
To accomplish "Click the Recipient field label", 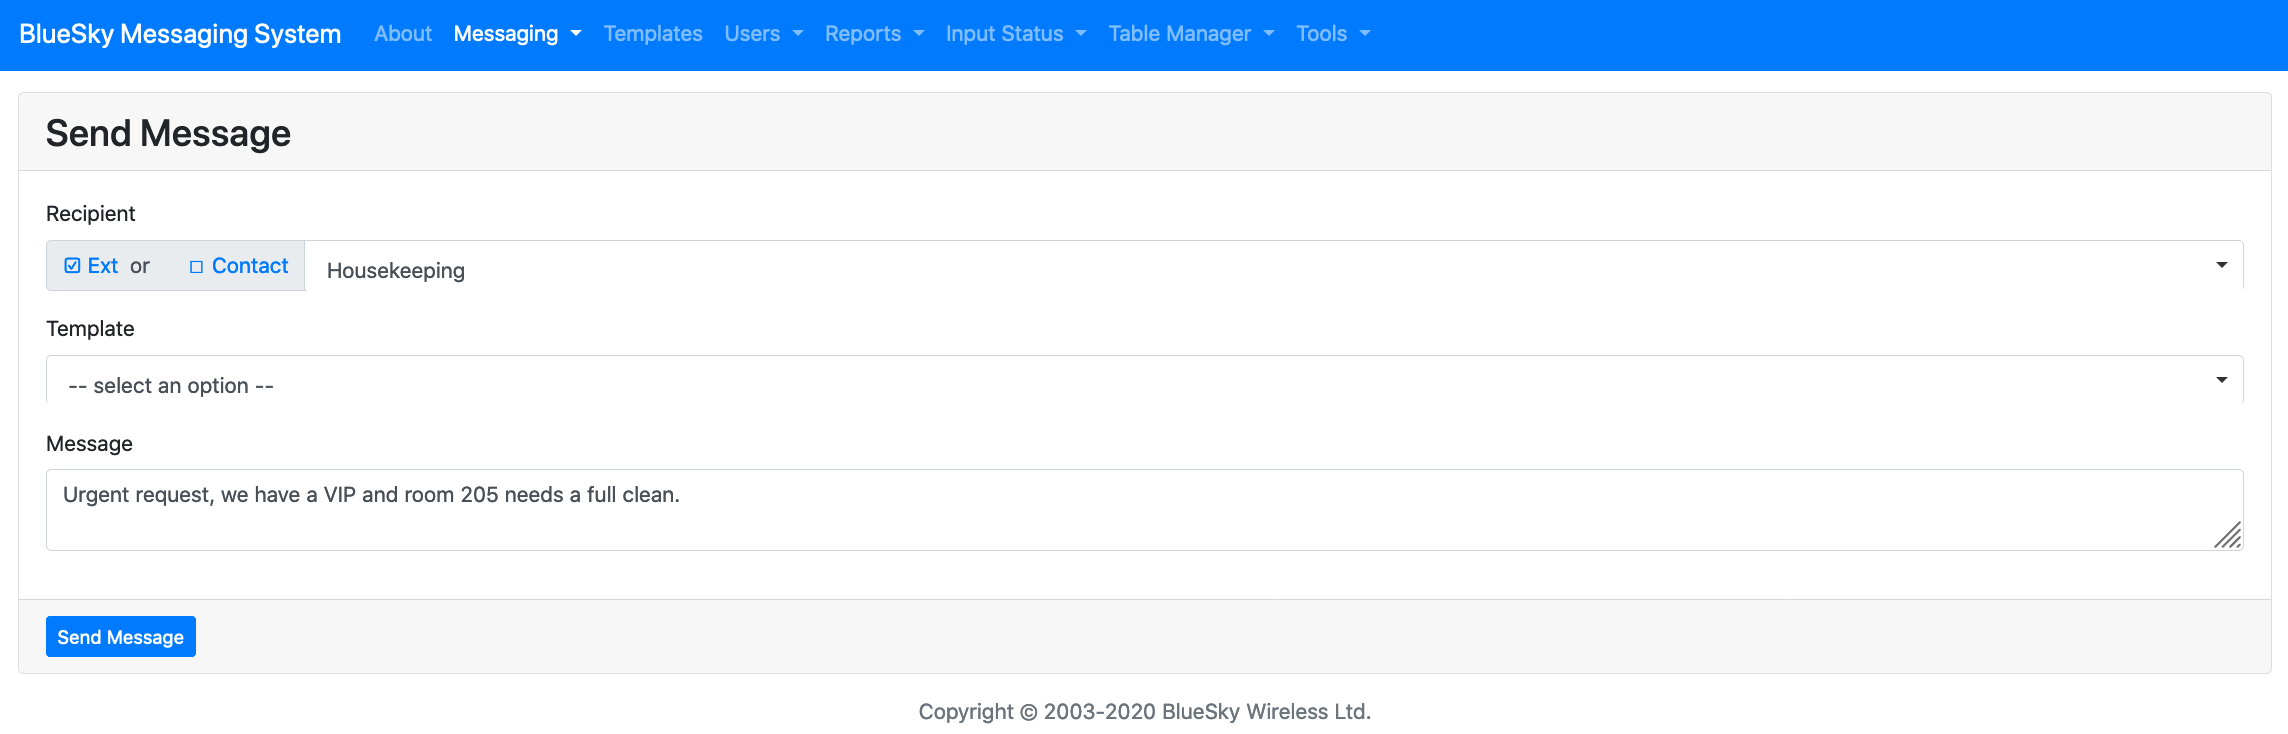I will click(91, 214).
